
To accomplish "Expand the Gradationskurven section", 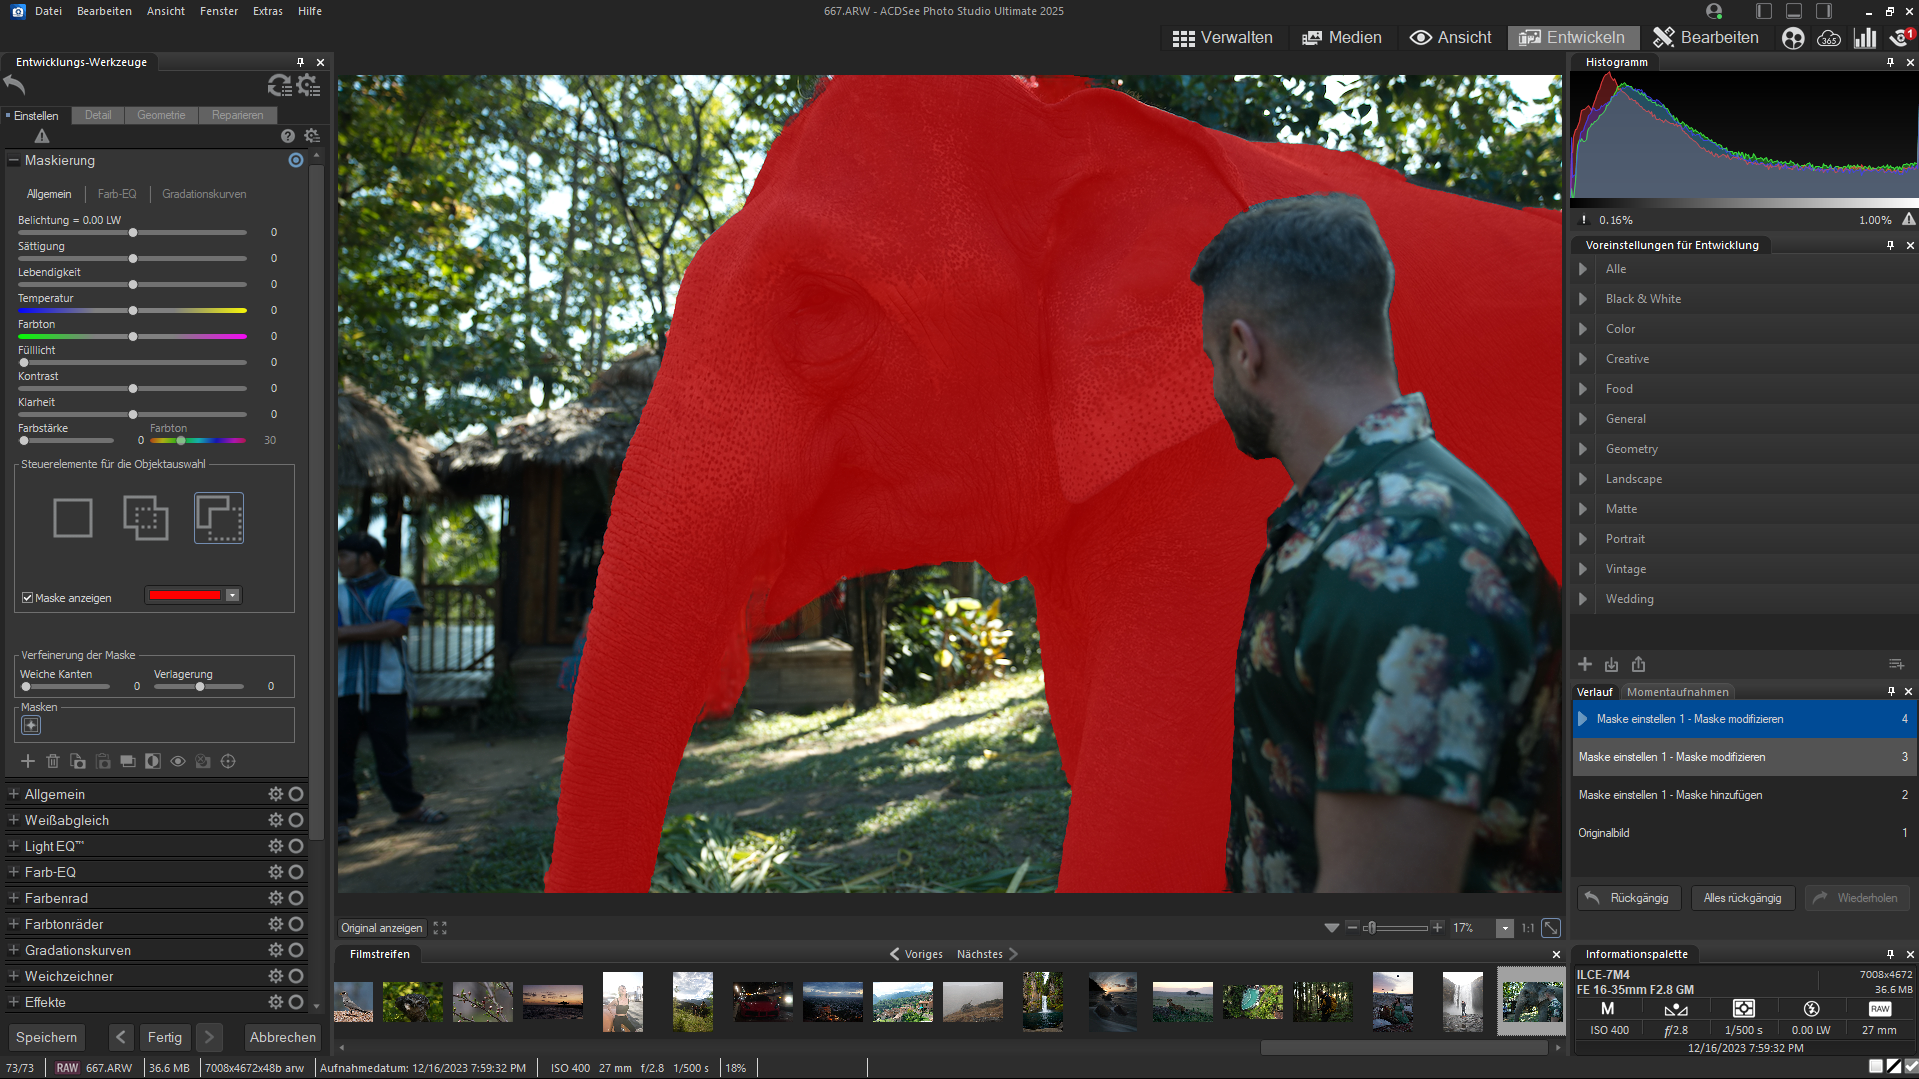I will tap(14, 950).
